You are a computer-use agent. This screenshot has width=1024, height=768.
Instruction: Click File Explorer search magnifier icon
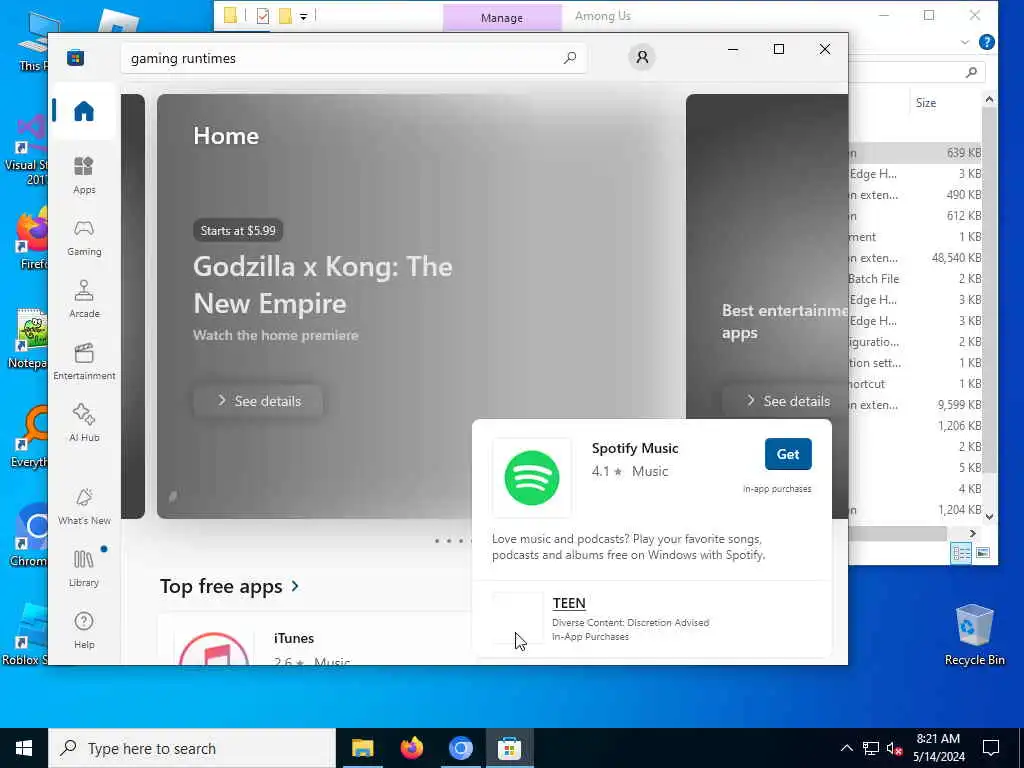click(972, 72)
